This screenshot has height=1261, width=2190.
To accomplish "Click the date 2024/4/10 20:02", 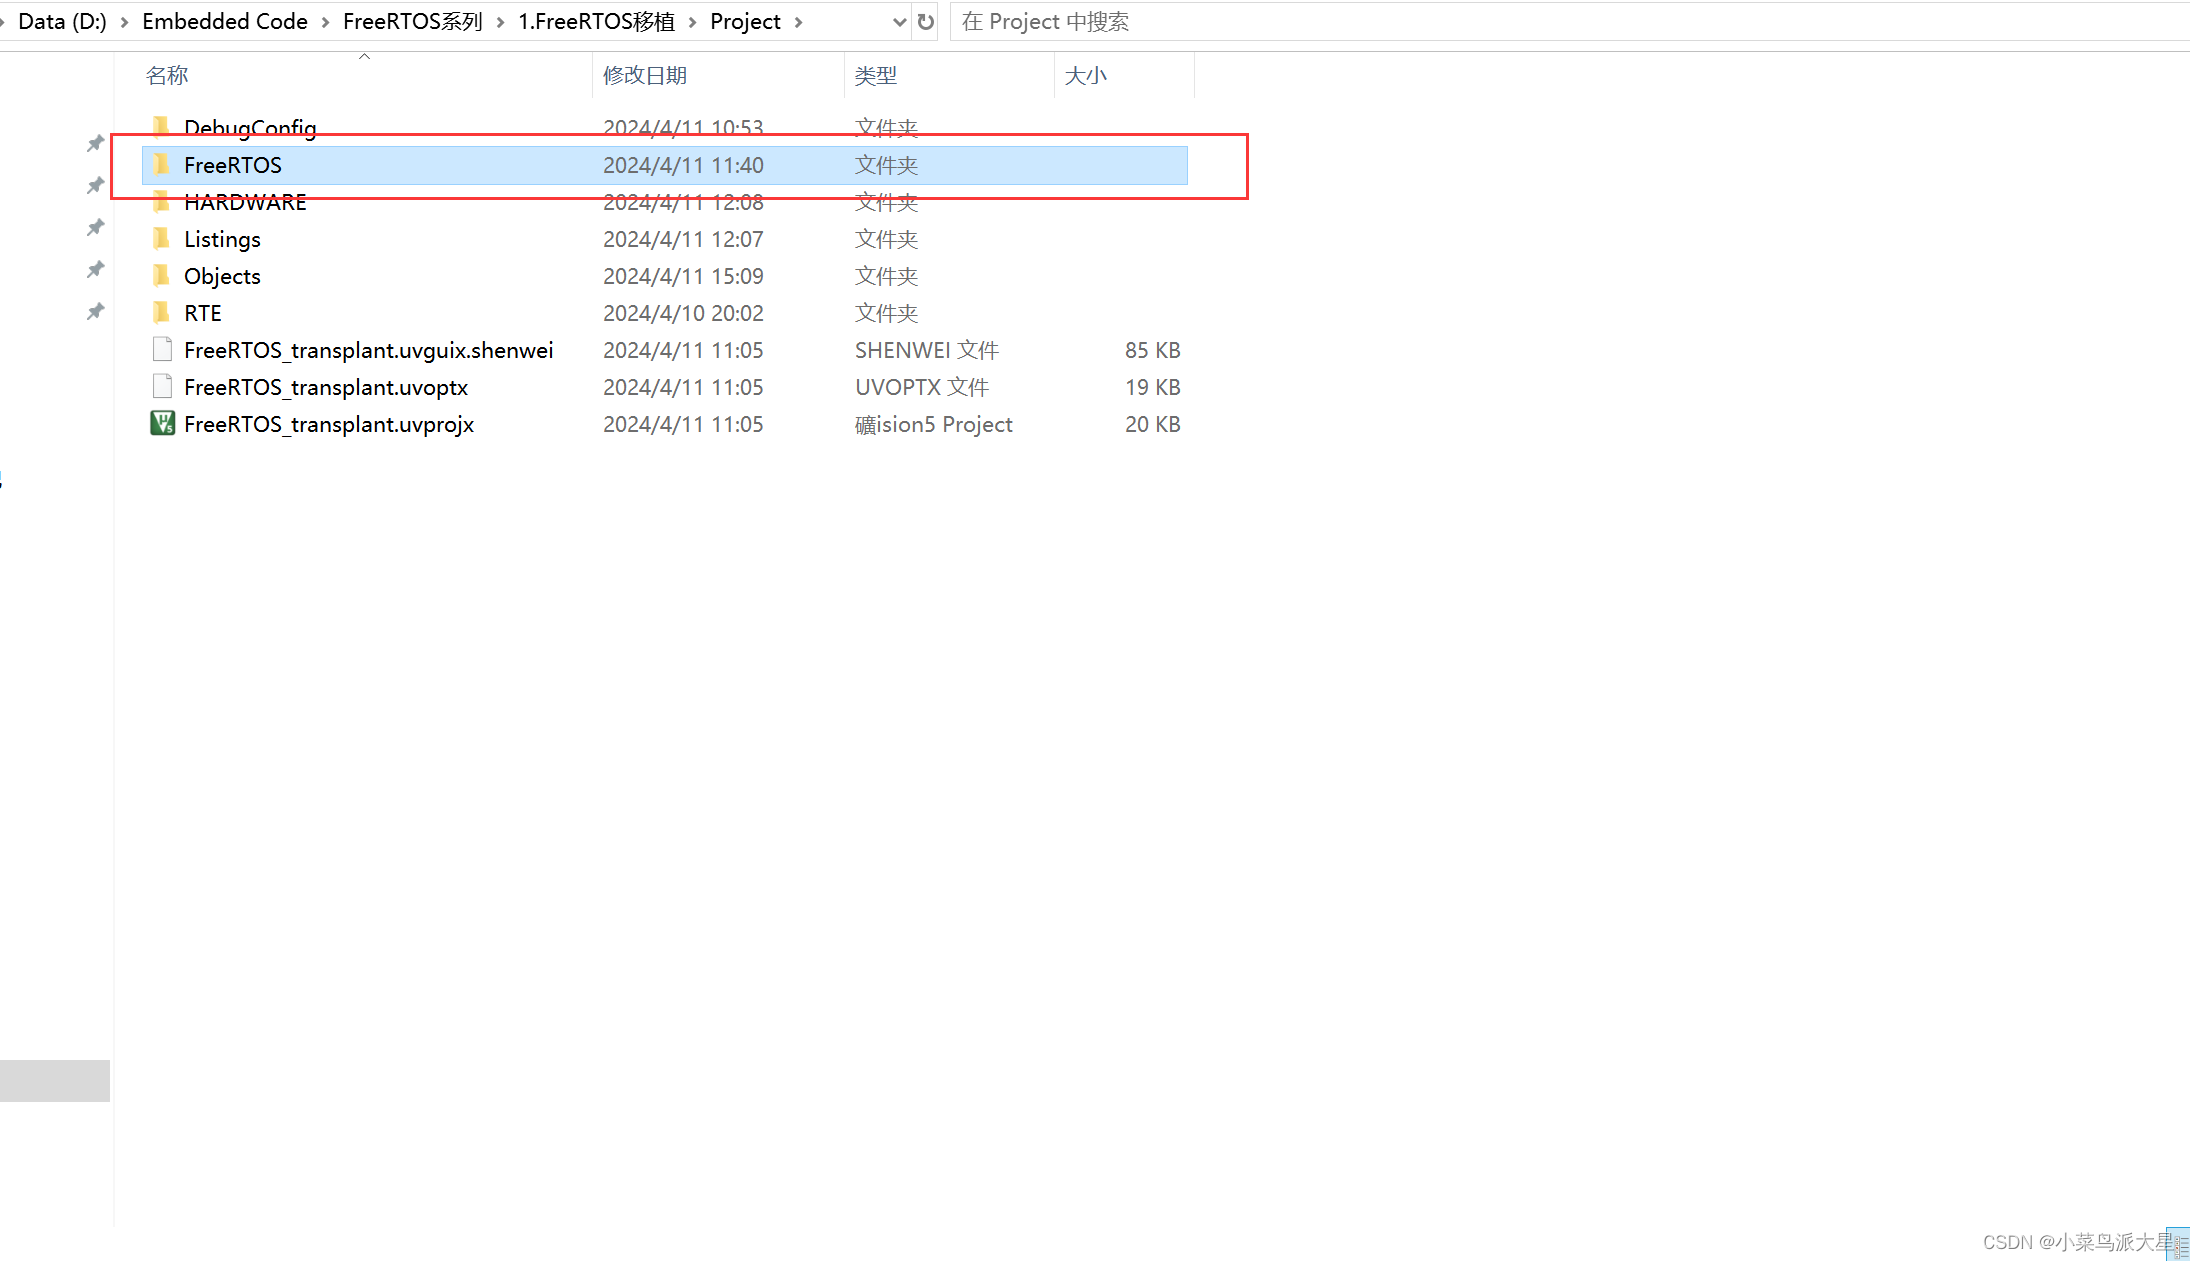I will coord(683,313).
